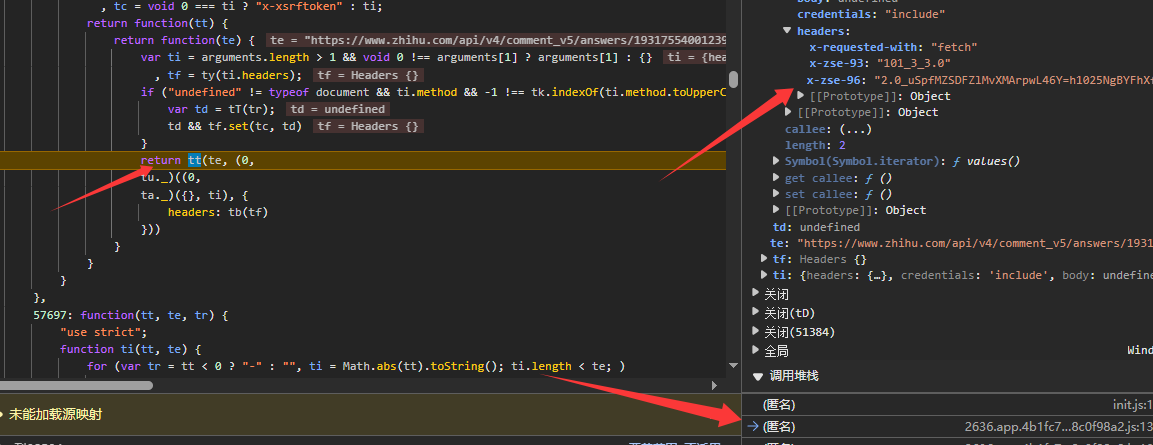Viewport: 1153px width, 445px height.
Task: Collapse the headers object in scope panel
Action: [788, 31]
